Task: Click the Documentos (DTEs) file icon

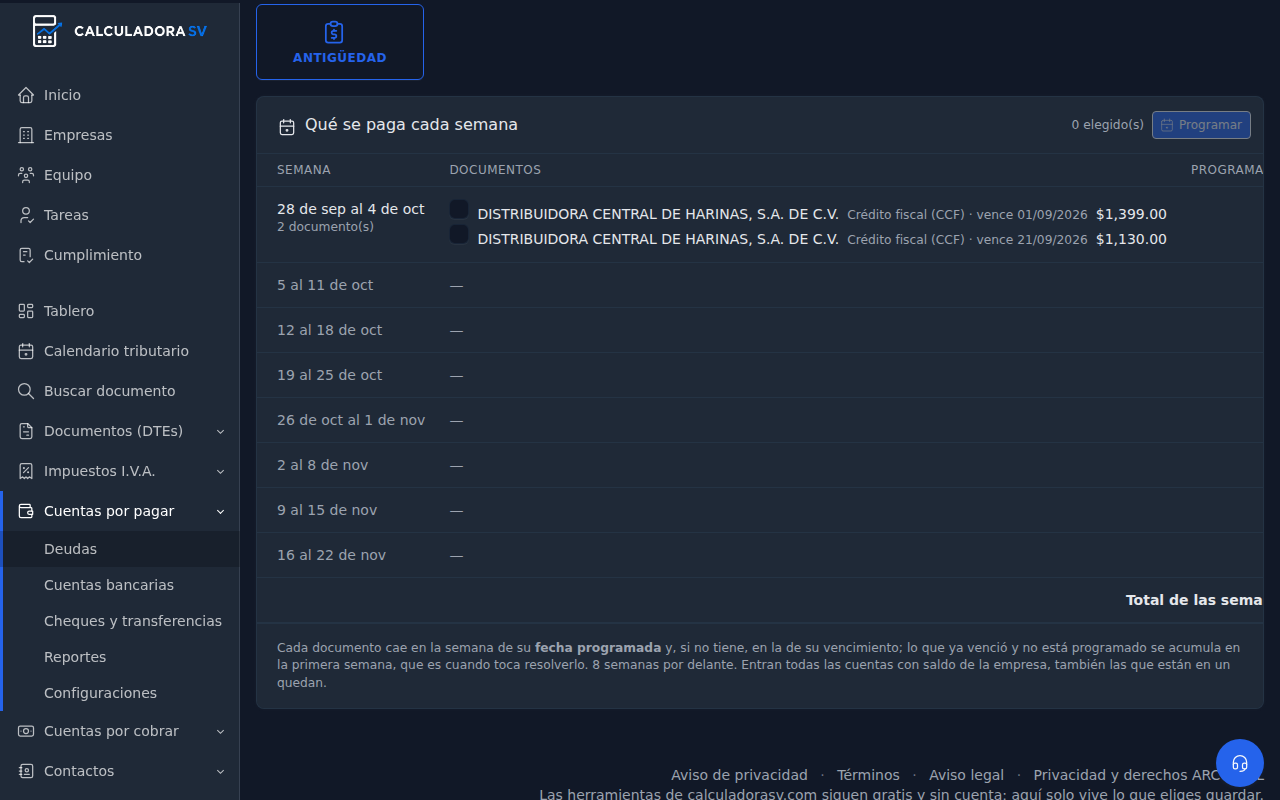Action: click(26, 431)
